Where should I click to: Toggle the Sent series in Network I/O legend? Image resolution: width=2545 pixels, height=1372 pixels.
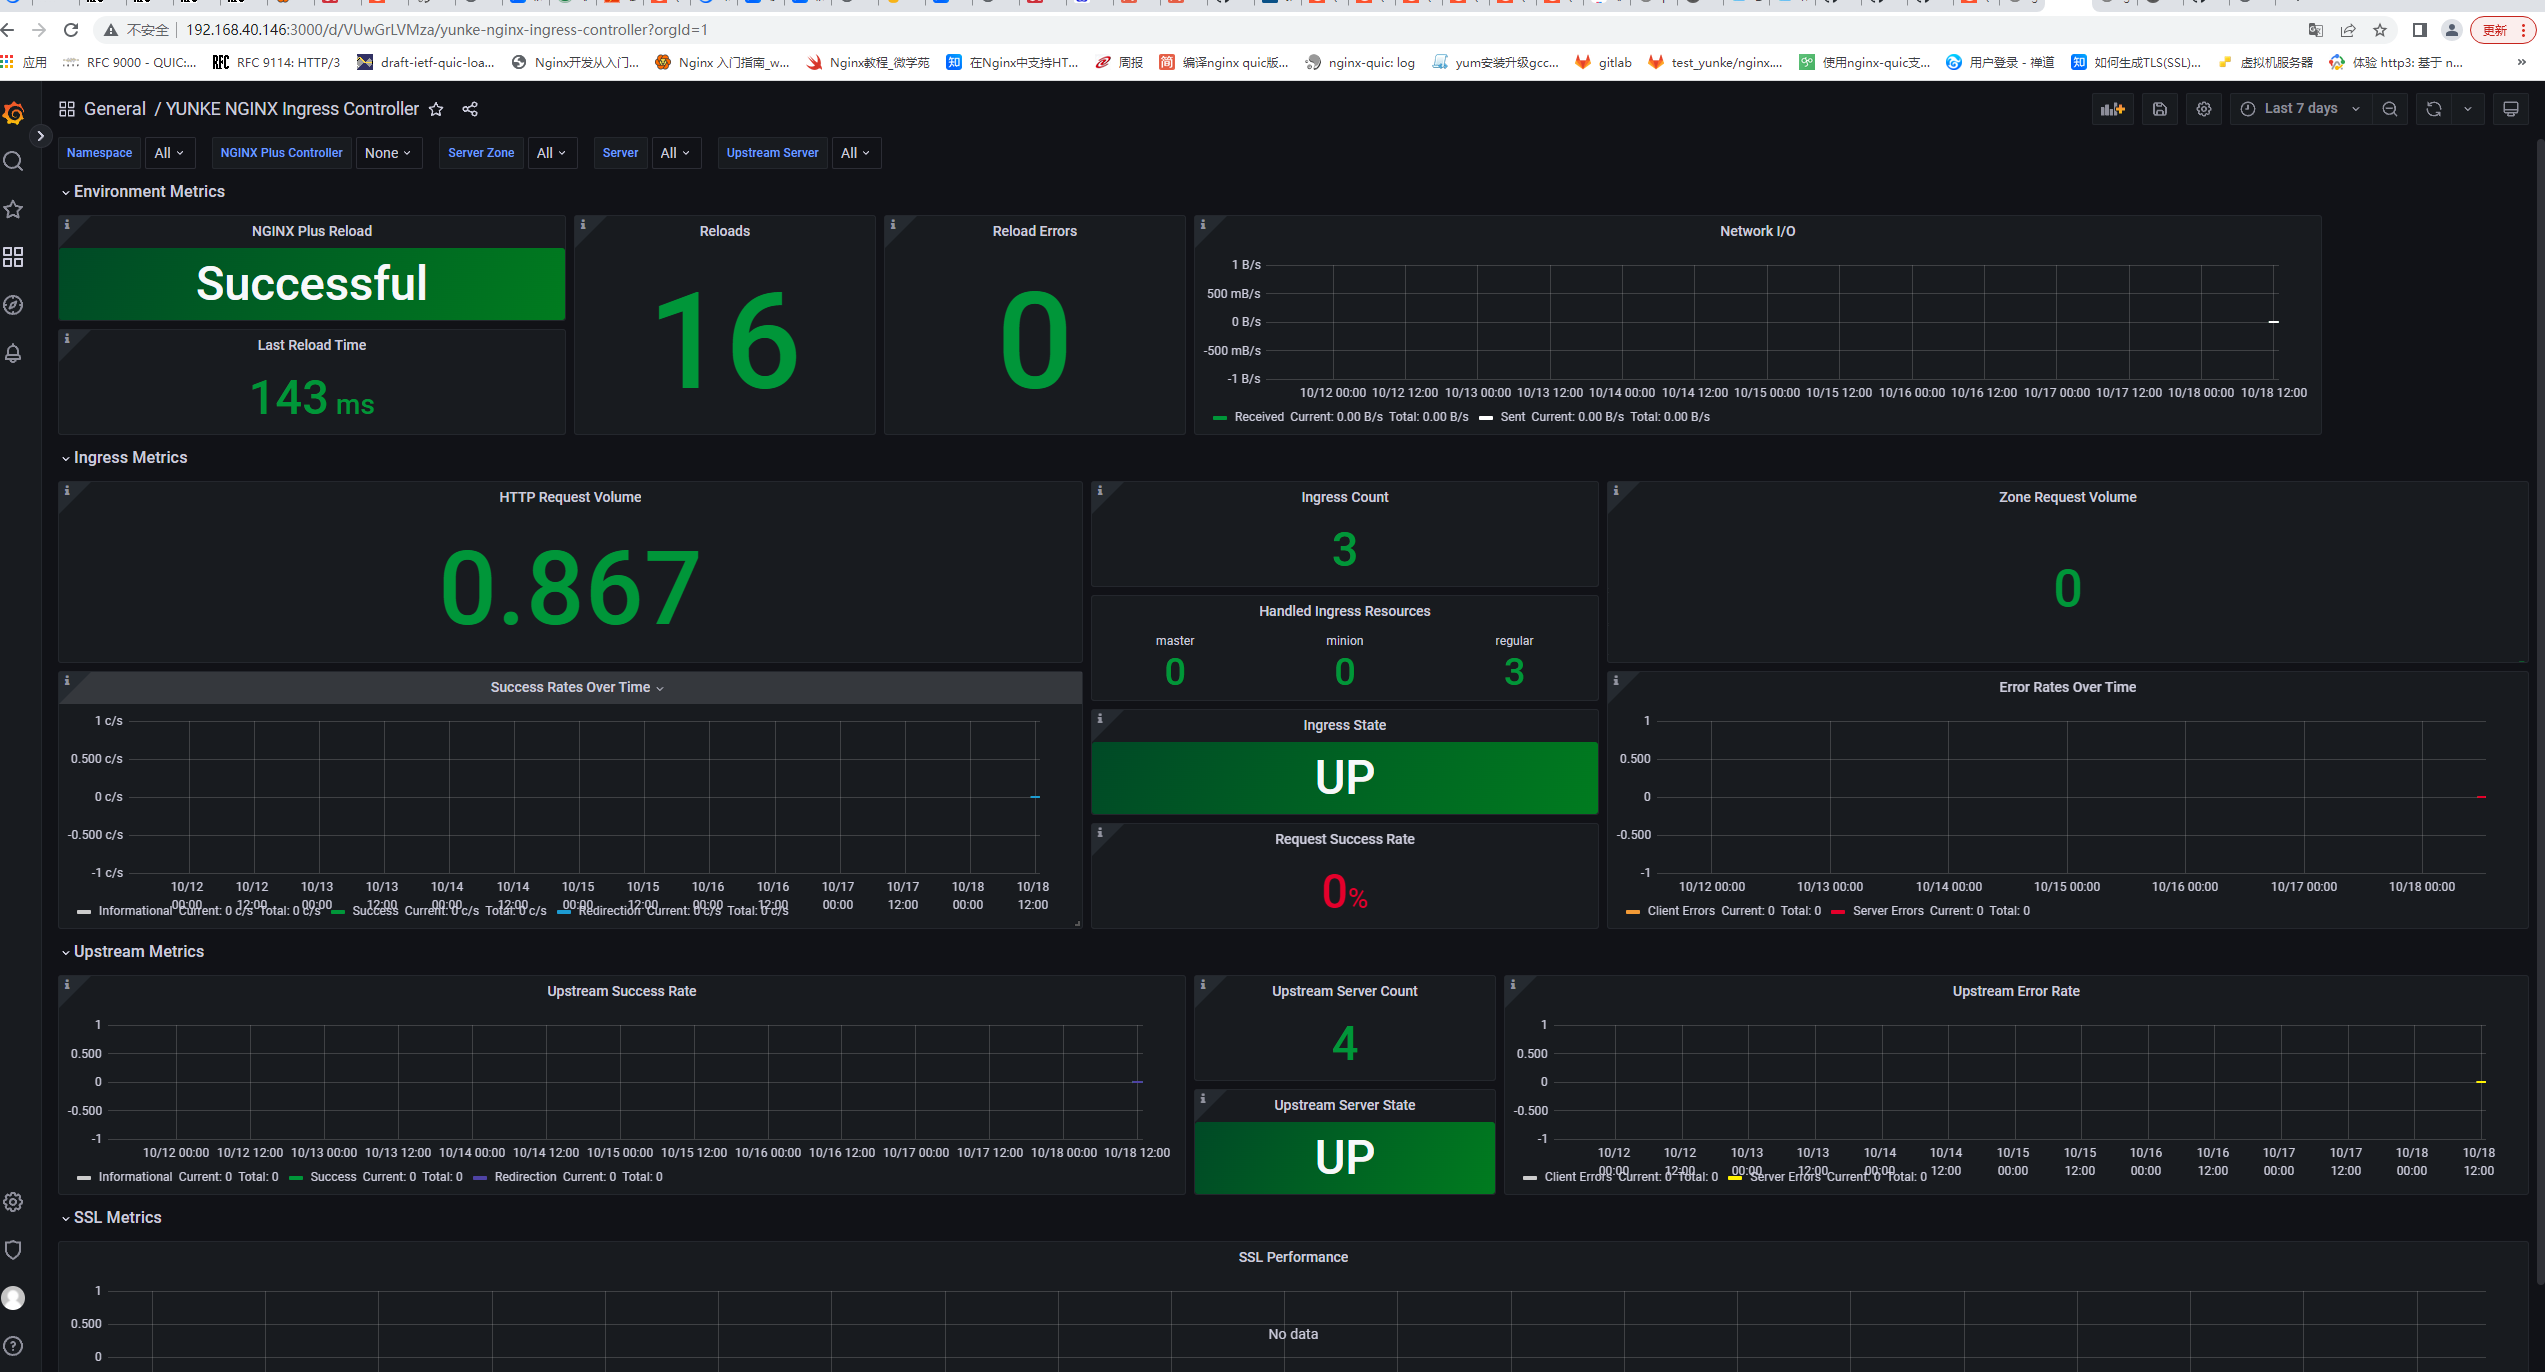pos(1513,417)
